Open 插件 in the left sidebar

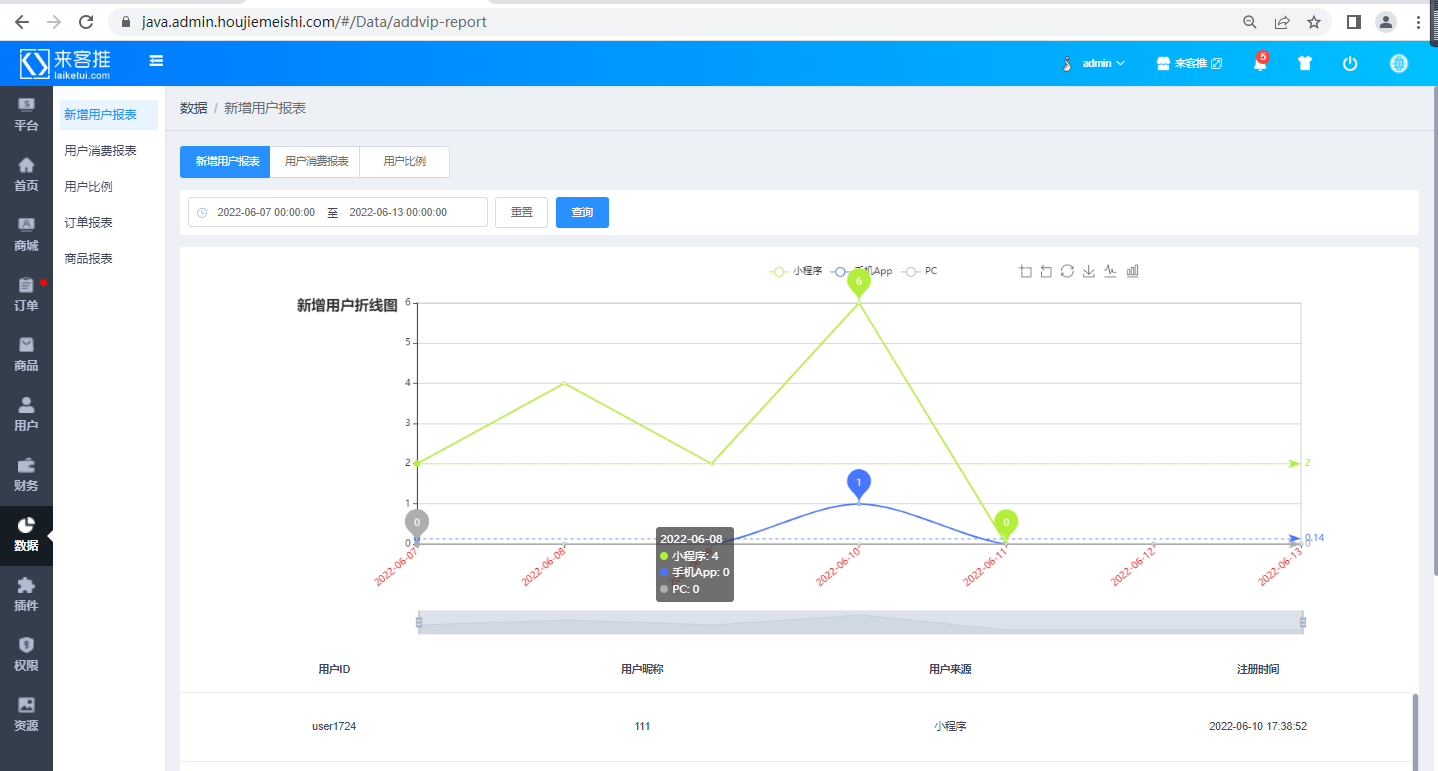[26, 595]
